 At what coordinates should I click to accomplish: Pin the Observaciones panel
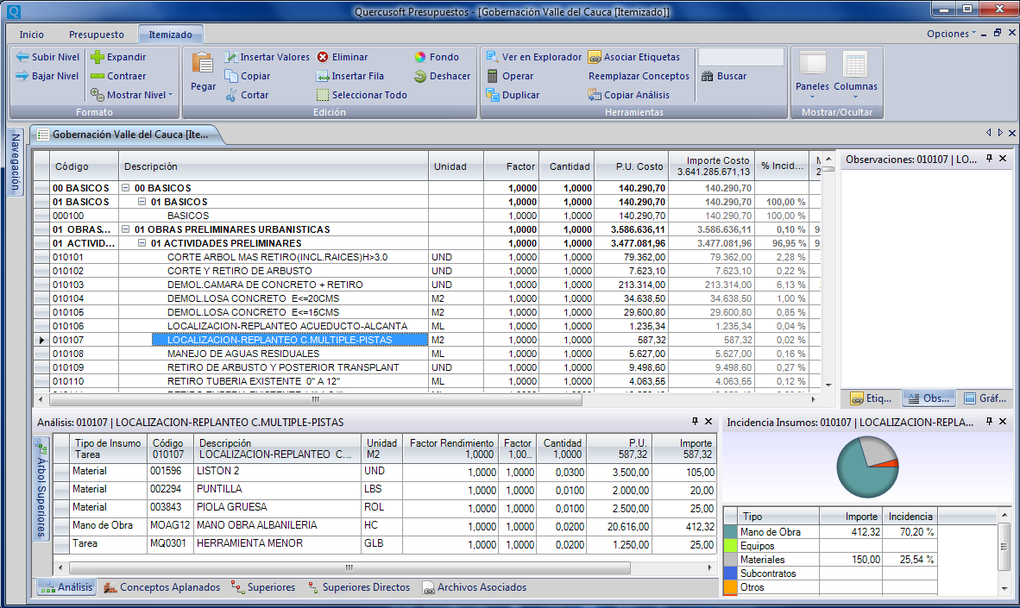pos(989,158)
